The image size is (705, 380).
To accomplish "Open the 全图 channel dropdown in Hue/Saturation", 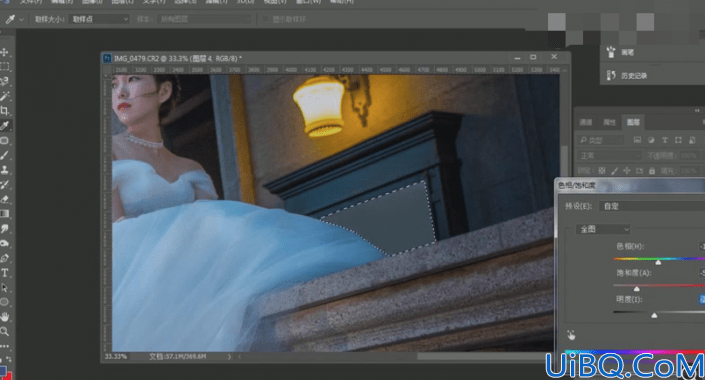I will (x=603, y=229).
